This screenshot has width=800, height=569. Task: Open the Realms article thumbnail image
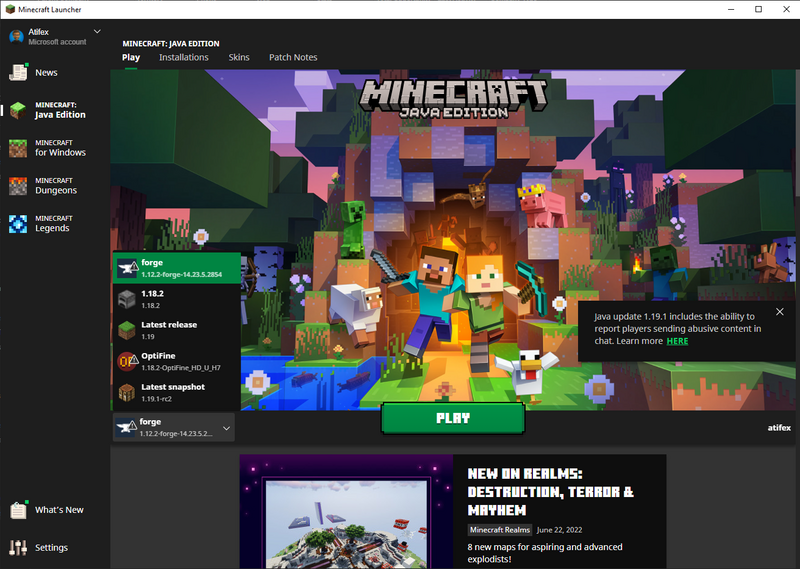[346, 512]
